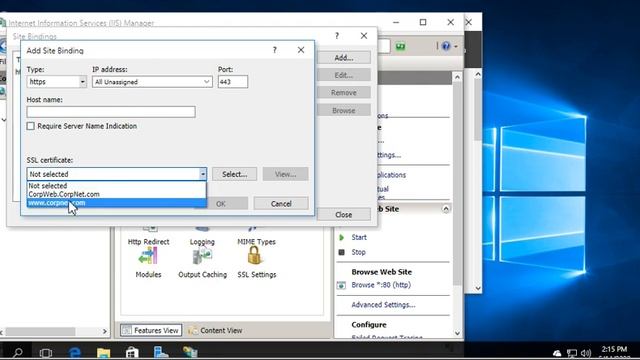
Task: Click Cancel in Add Site Binding
Action: (x=281, y=204)
